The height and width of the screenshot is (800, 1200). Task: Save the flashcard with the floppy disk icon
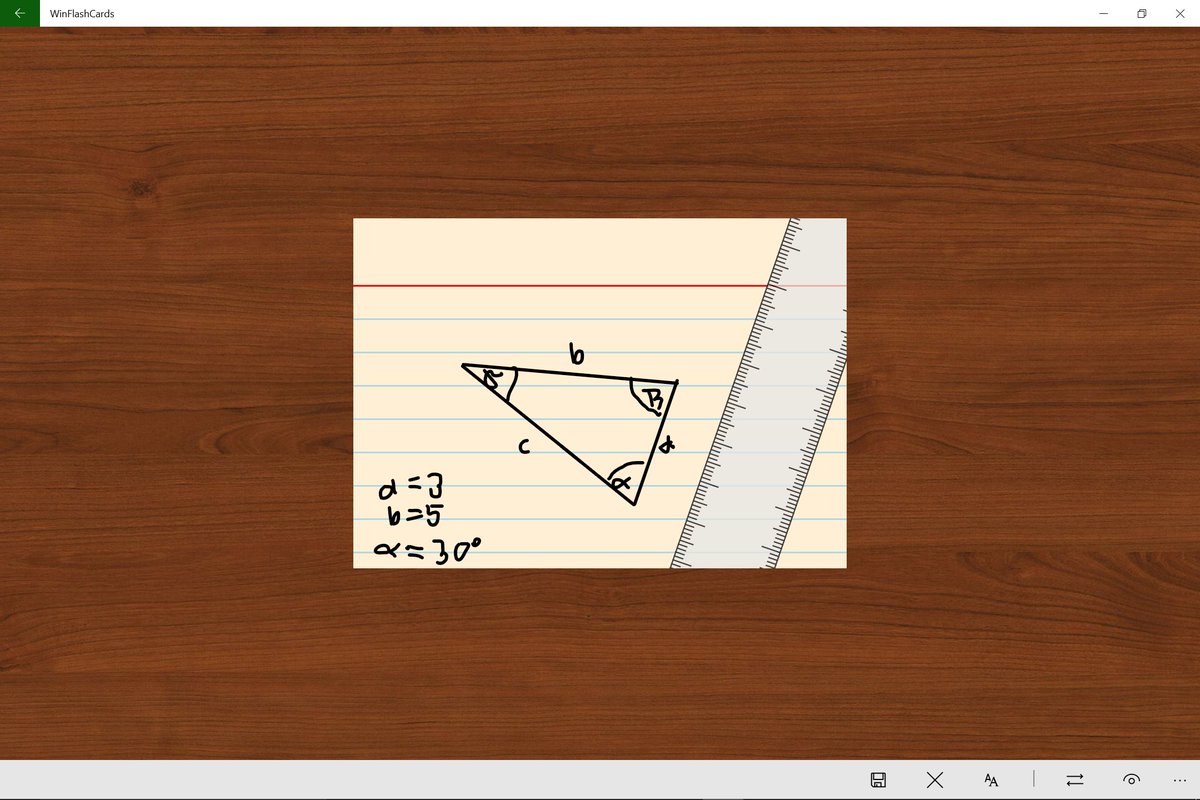coord(878,780)
